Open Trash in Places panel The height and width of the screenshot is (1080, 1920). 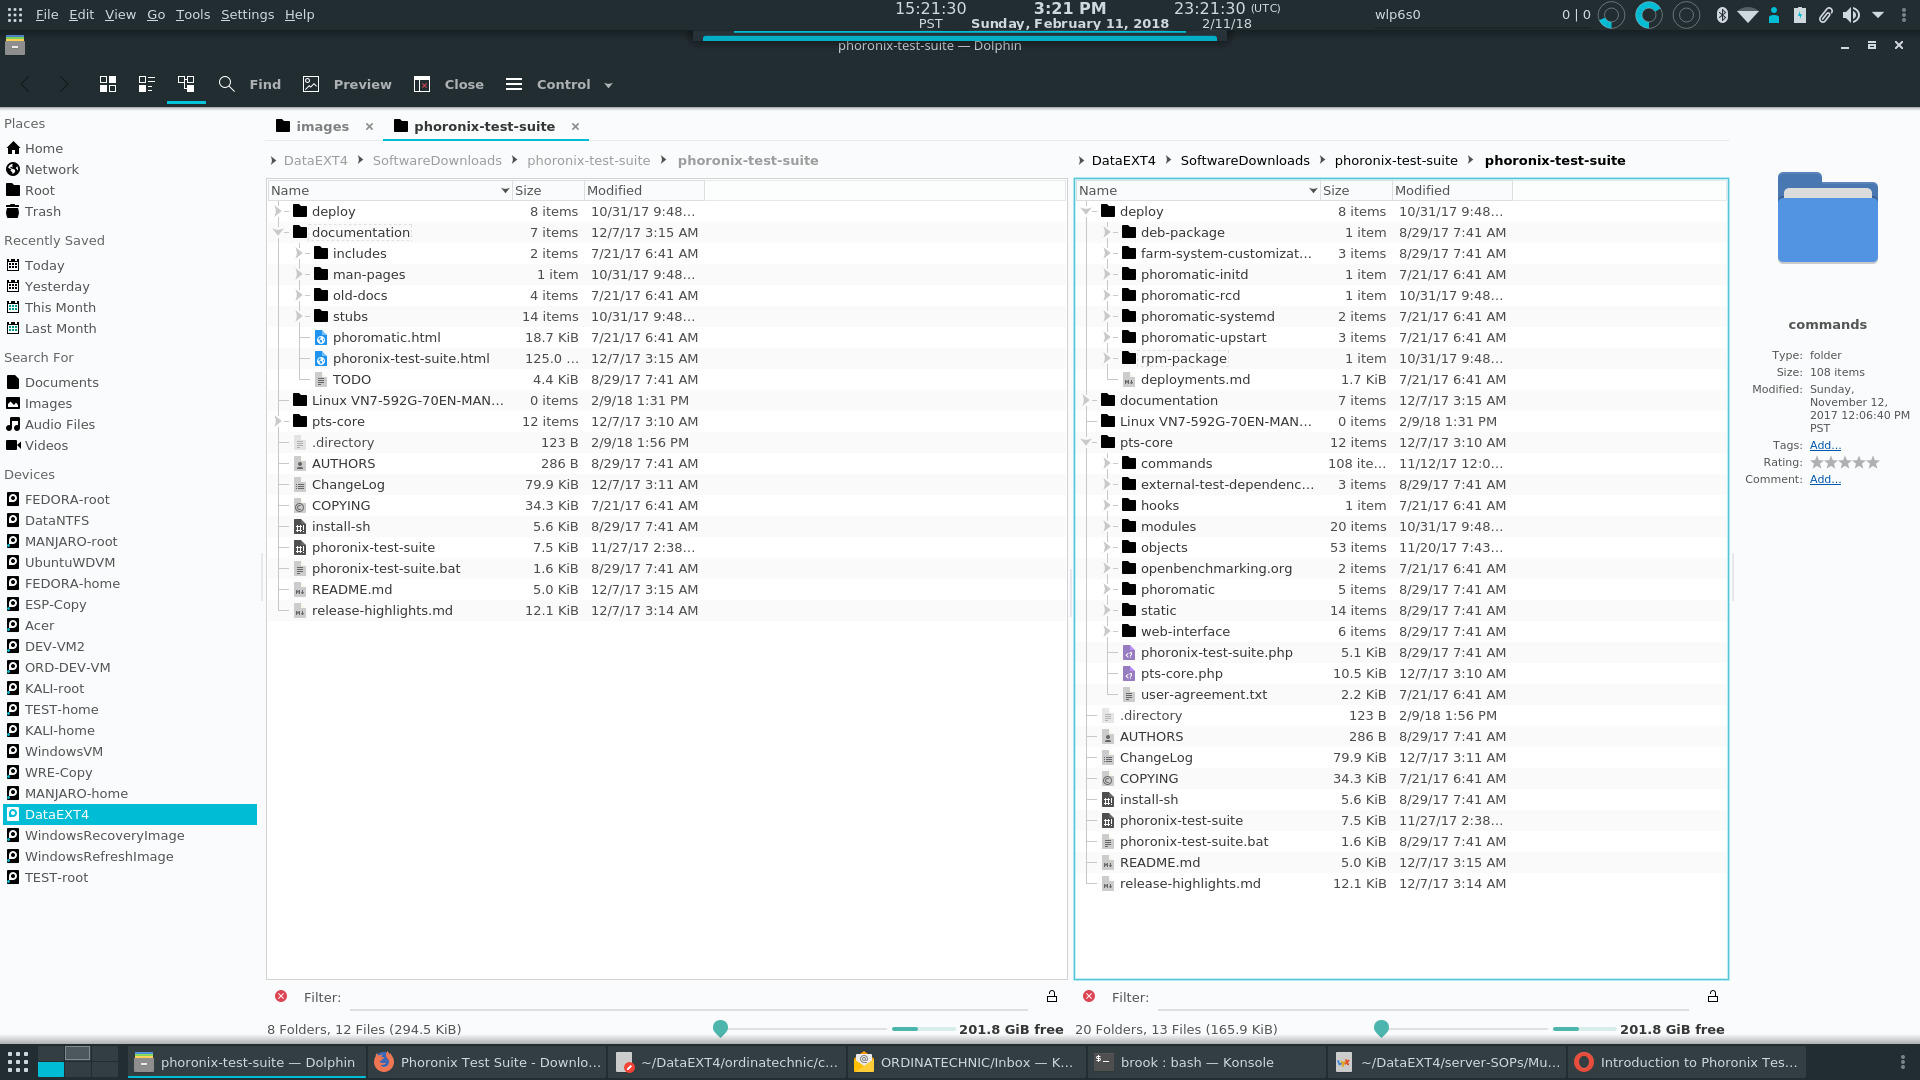42,211
